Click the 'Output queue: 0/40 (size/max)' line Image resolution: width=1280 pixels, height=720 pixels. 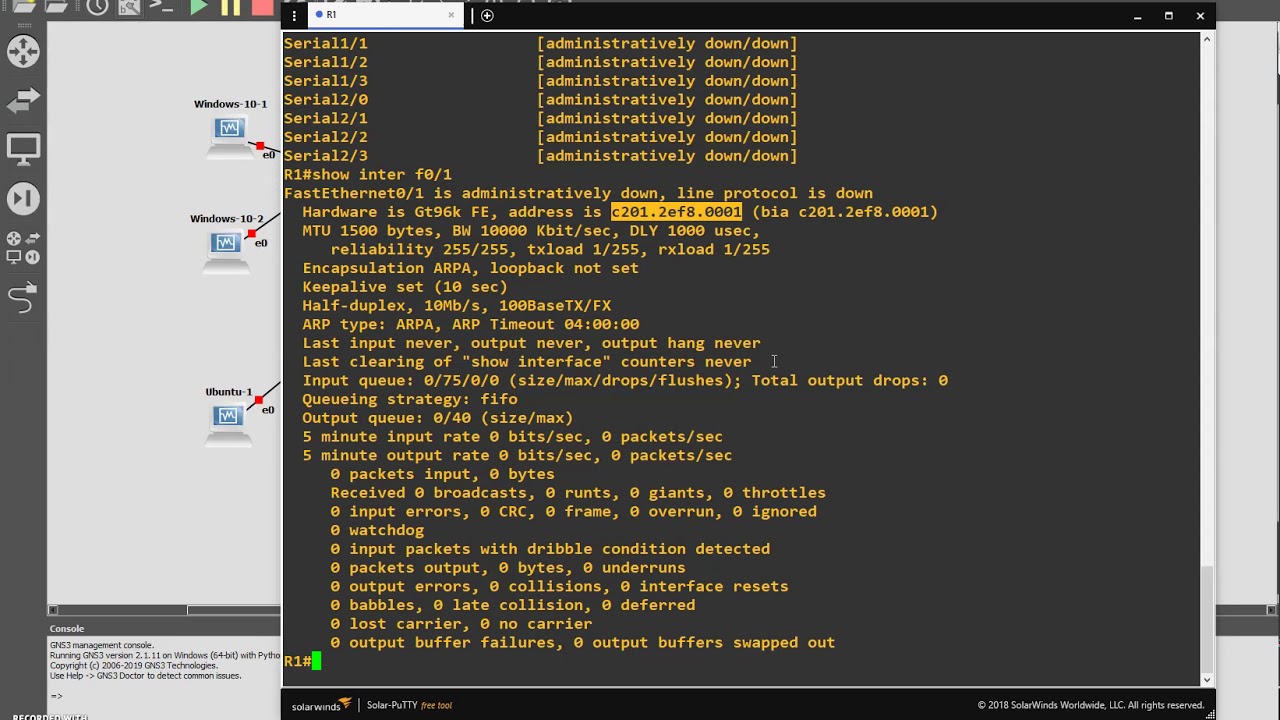pos(438,418)
